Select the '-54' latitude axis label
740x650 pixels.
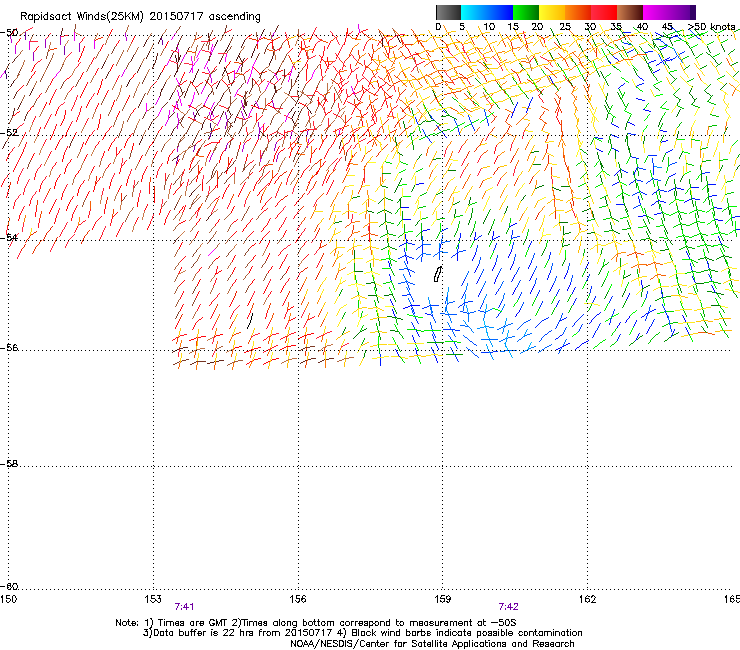pos(9,237)
